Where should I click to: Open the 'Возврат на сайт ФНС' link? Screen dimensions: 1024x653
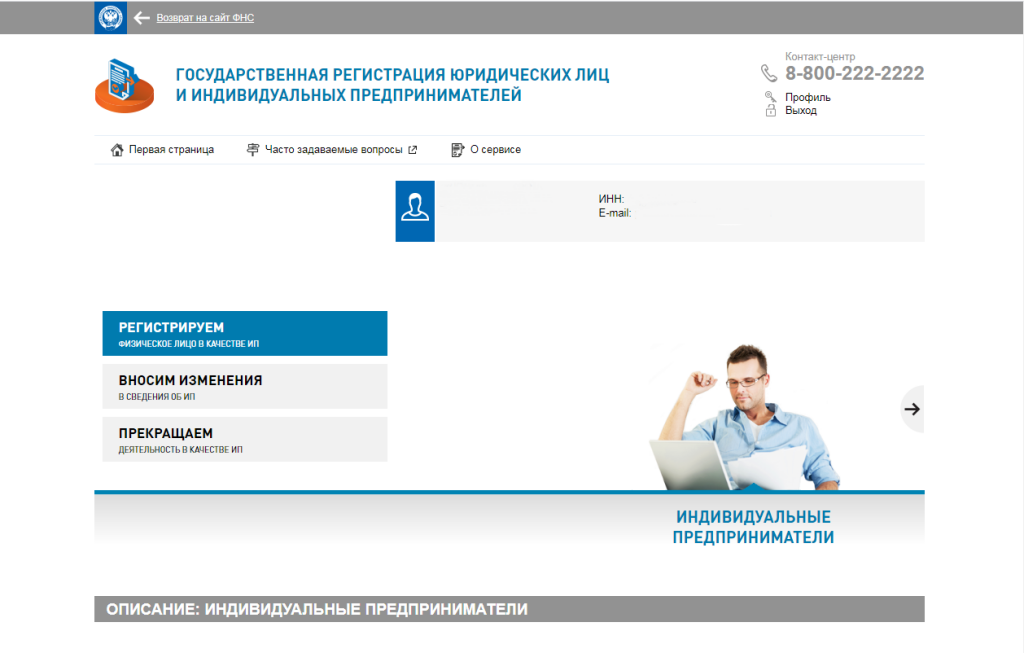click(x=205, y=18)
